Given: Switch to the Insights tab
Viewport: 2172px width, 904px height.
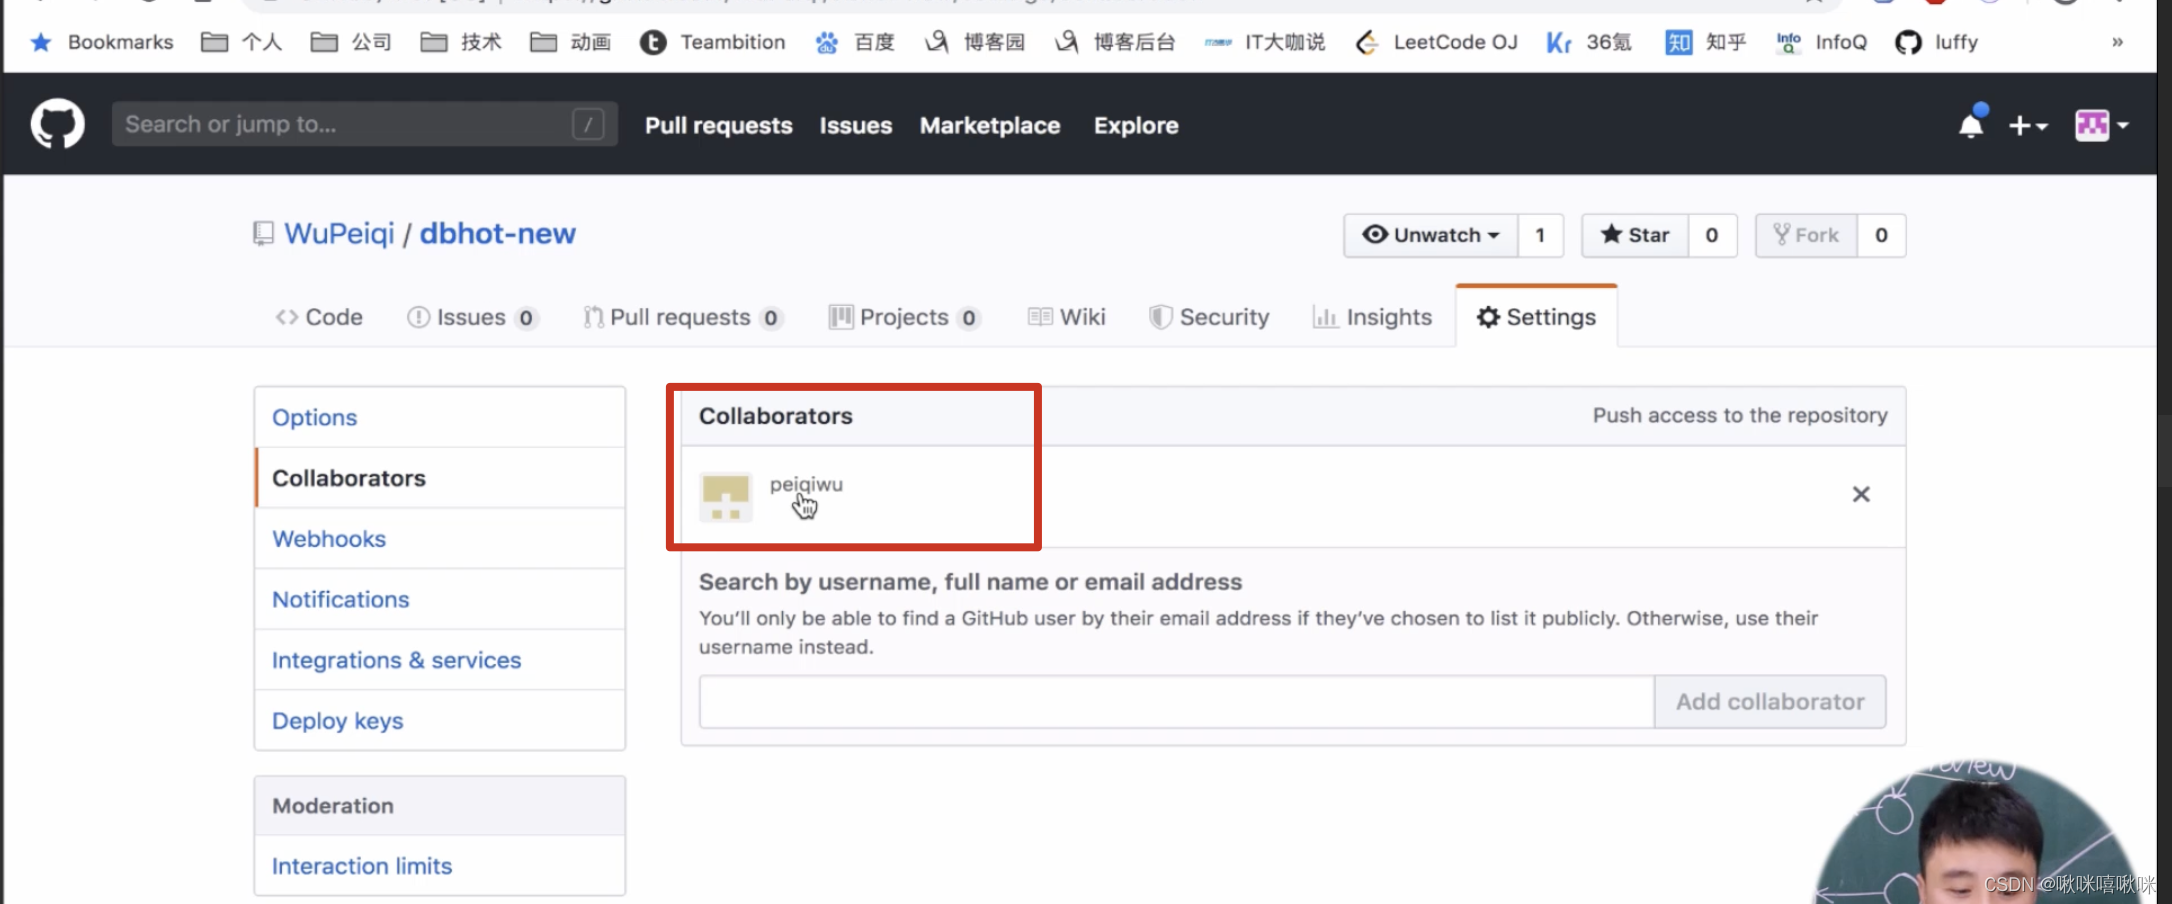Looking at the screenshot, I should (1372, 317).
